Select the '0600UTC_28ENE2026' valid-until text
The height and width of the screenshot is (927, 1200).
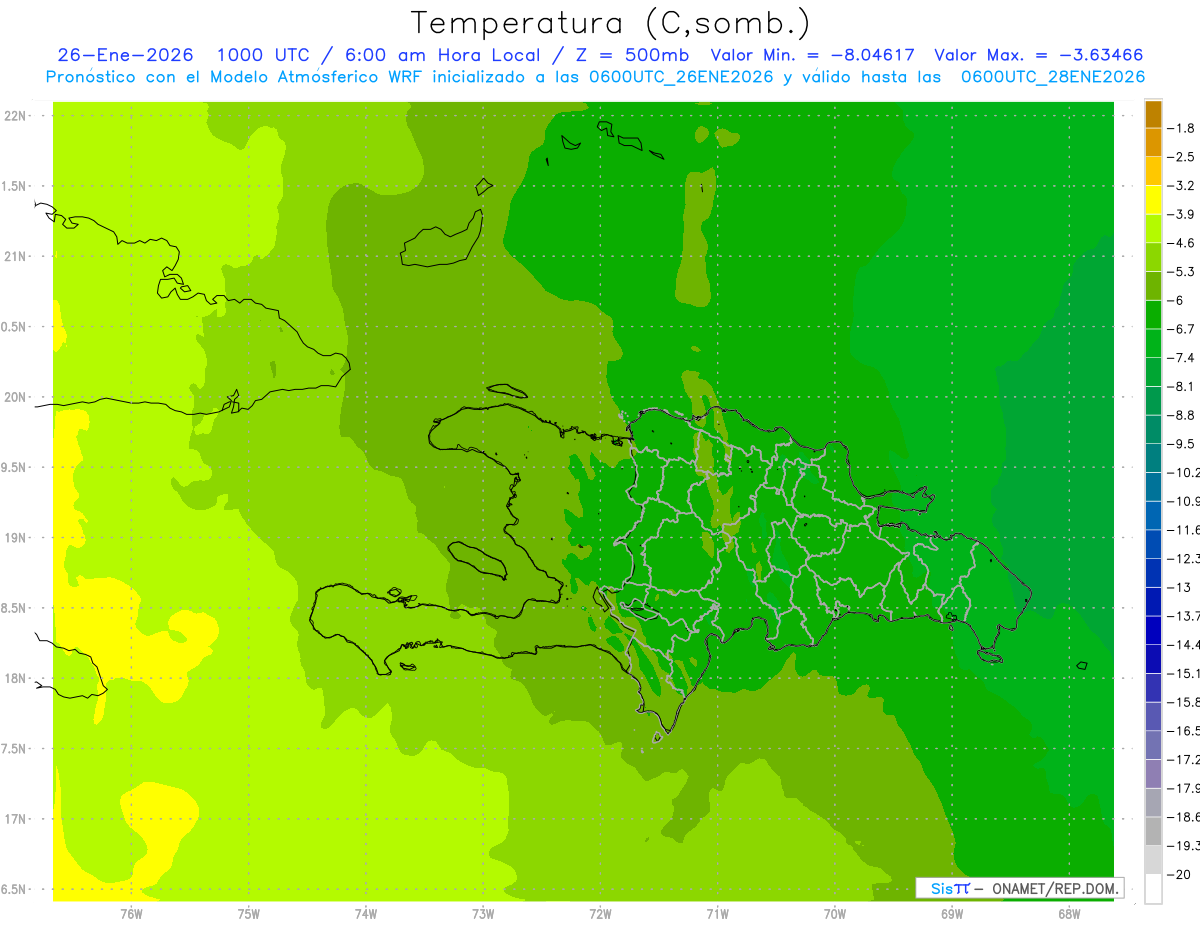coord(1052,77)
